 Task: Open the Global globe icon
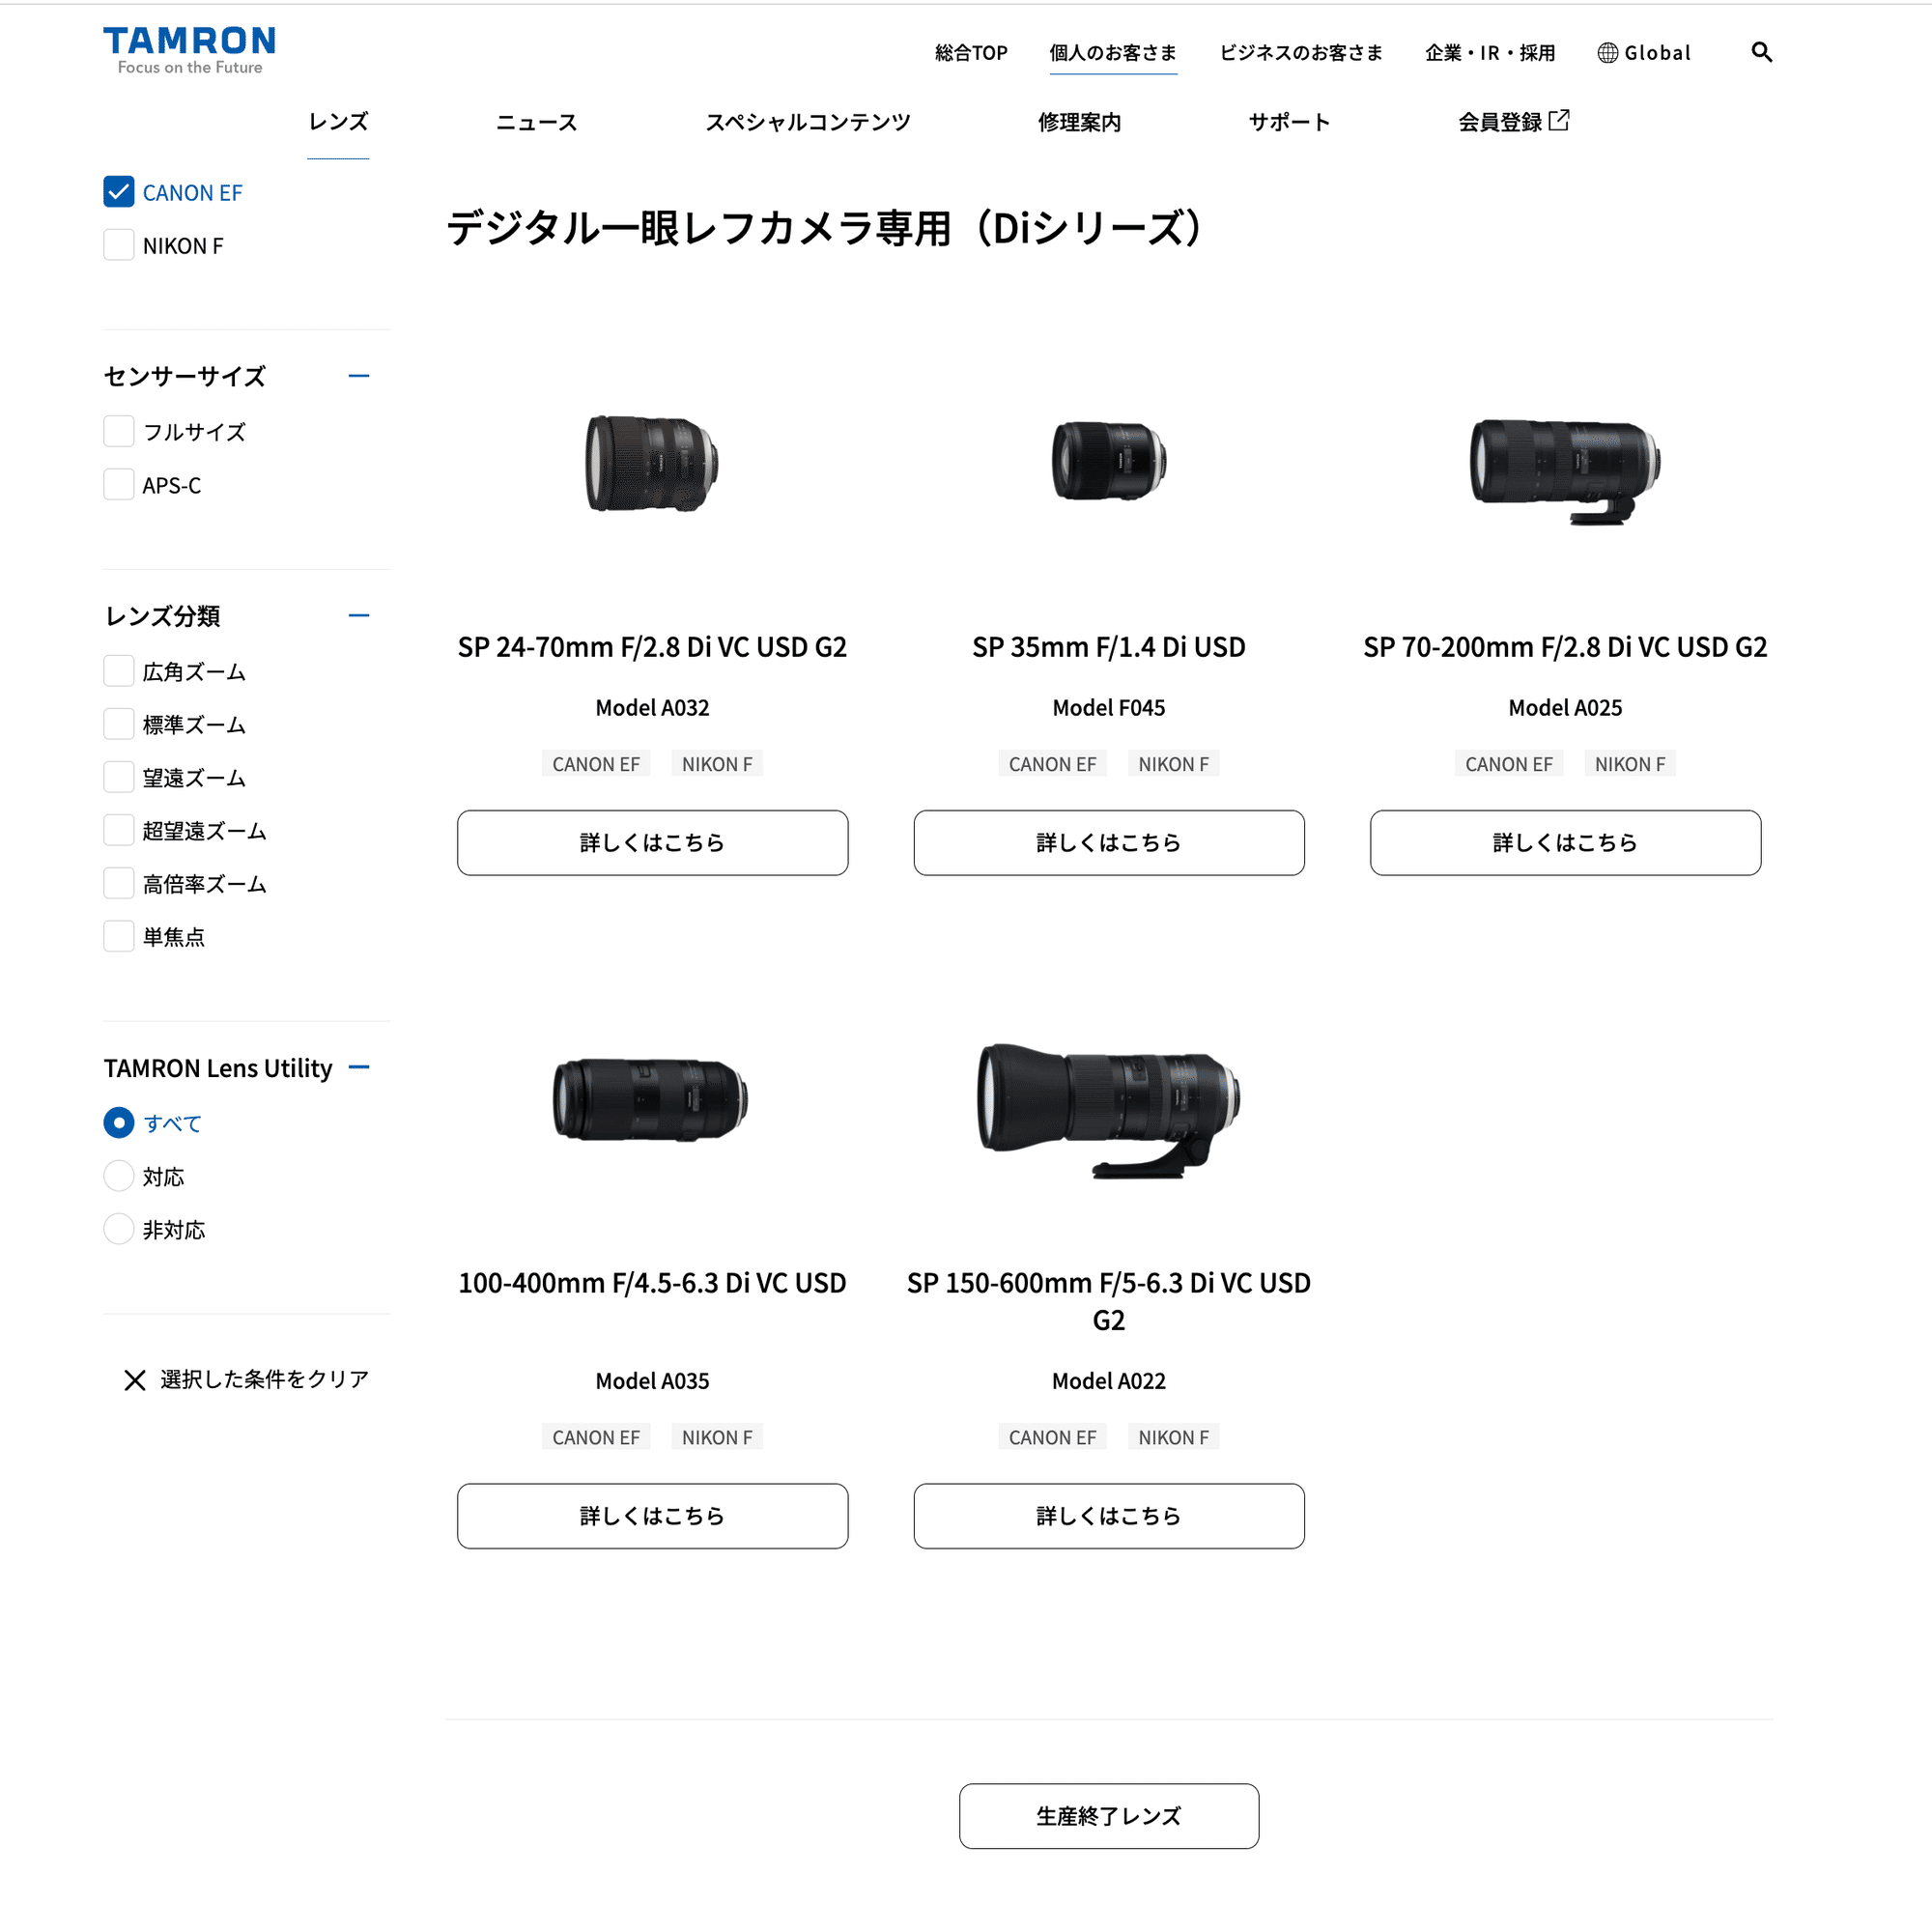click(x=1607, y=51)
